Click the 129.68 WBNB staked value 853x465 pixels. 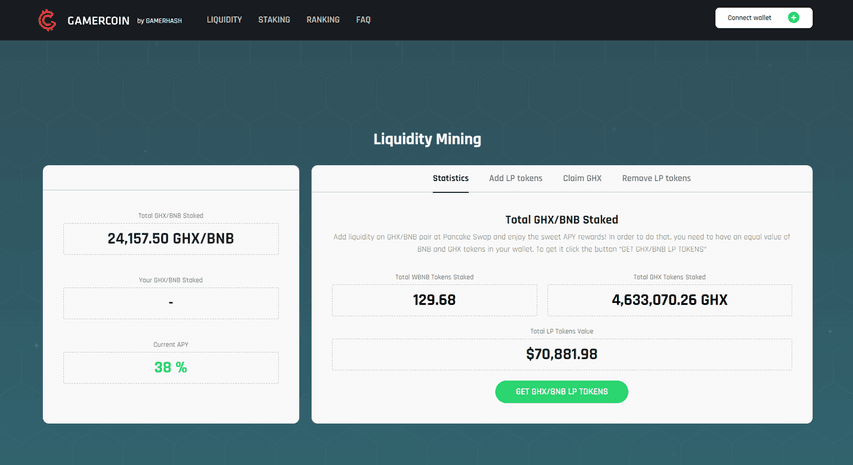click(x=434, y=300)
